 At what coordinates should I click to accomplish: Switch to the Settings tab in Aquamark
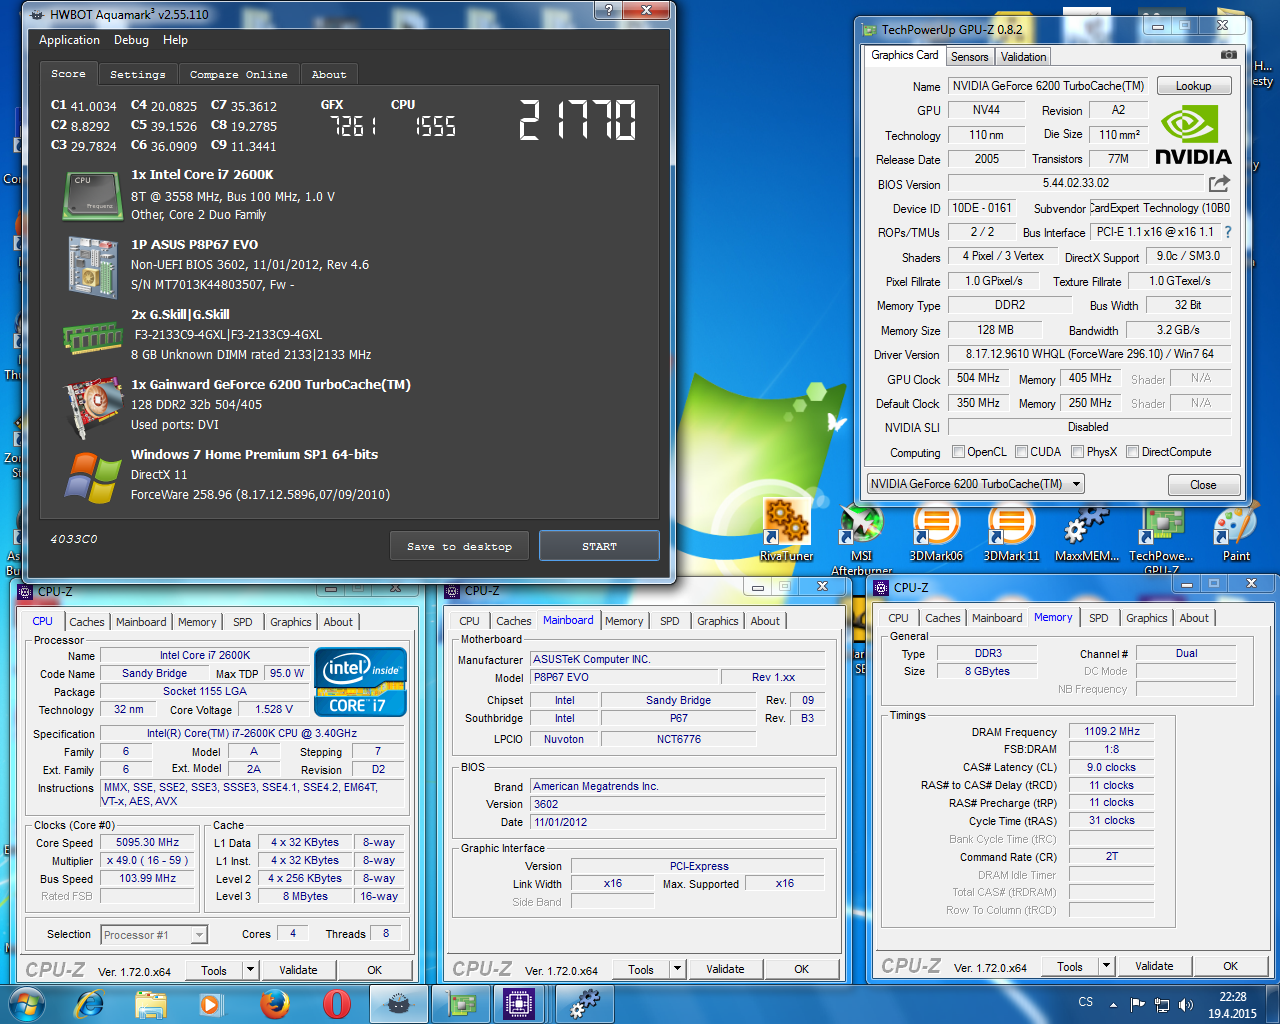[x=138, y=74]
